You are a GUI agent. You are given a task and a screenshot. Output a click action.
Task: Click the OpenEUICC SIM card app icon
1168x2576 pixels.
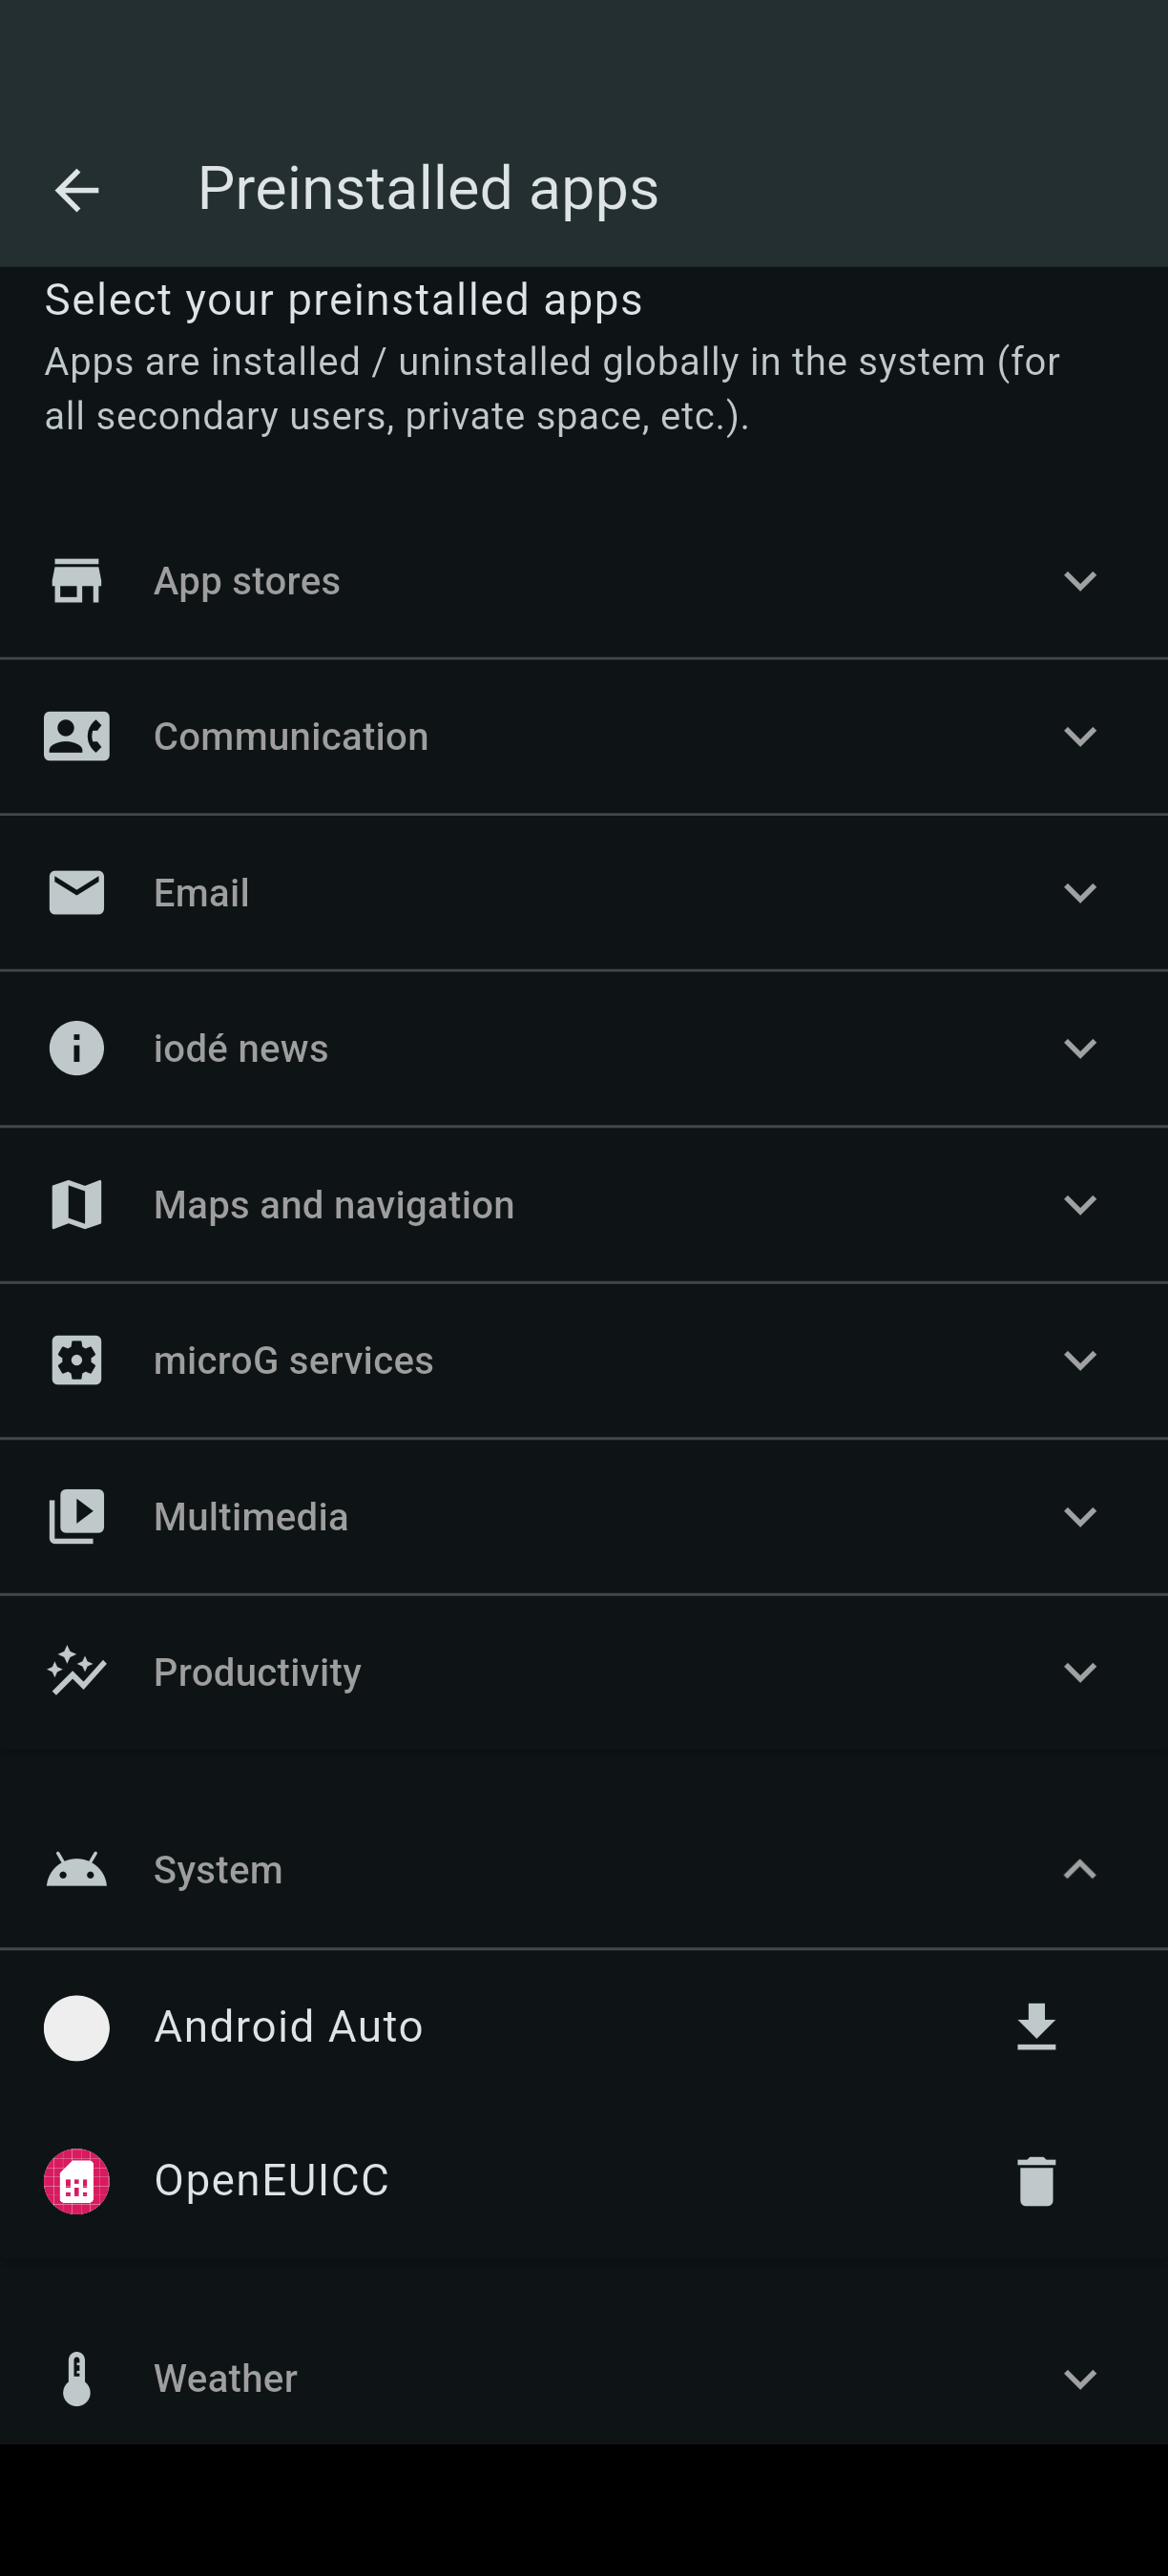77,2181
